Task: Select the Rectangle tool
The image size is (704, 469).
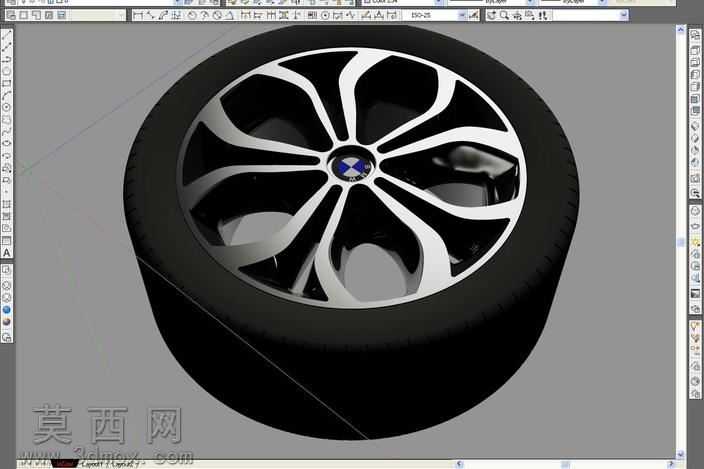Action: 7,83
